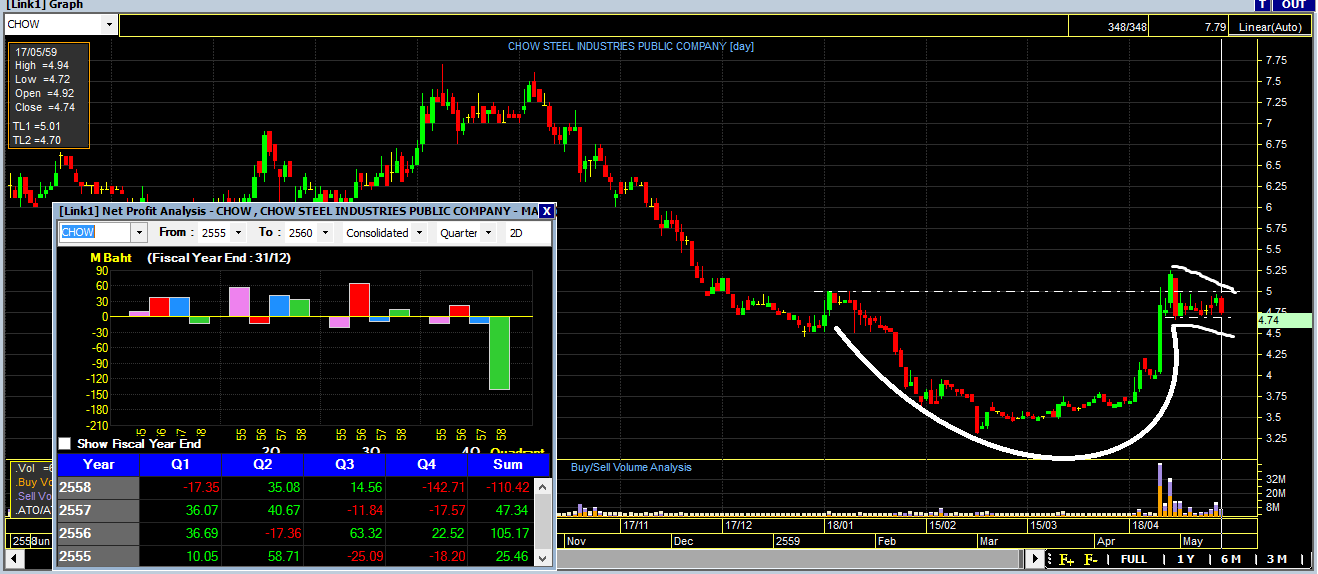Set chart period to 1 Y
The height and width of the screenshot is (574, 1318).
1186,559
